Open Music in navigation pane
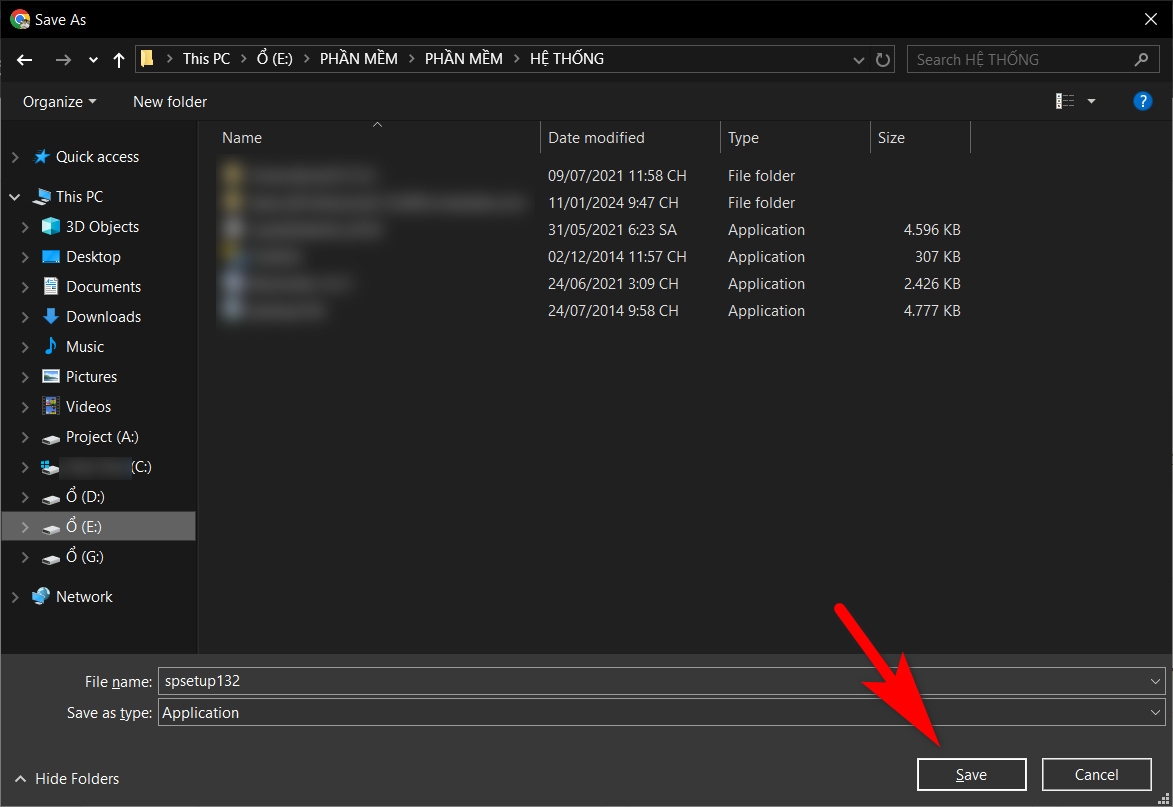1173x807 pixels. [x=85, y=346]
